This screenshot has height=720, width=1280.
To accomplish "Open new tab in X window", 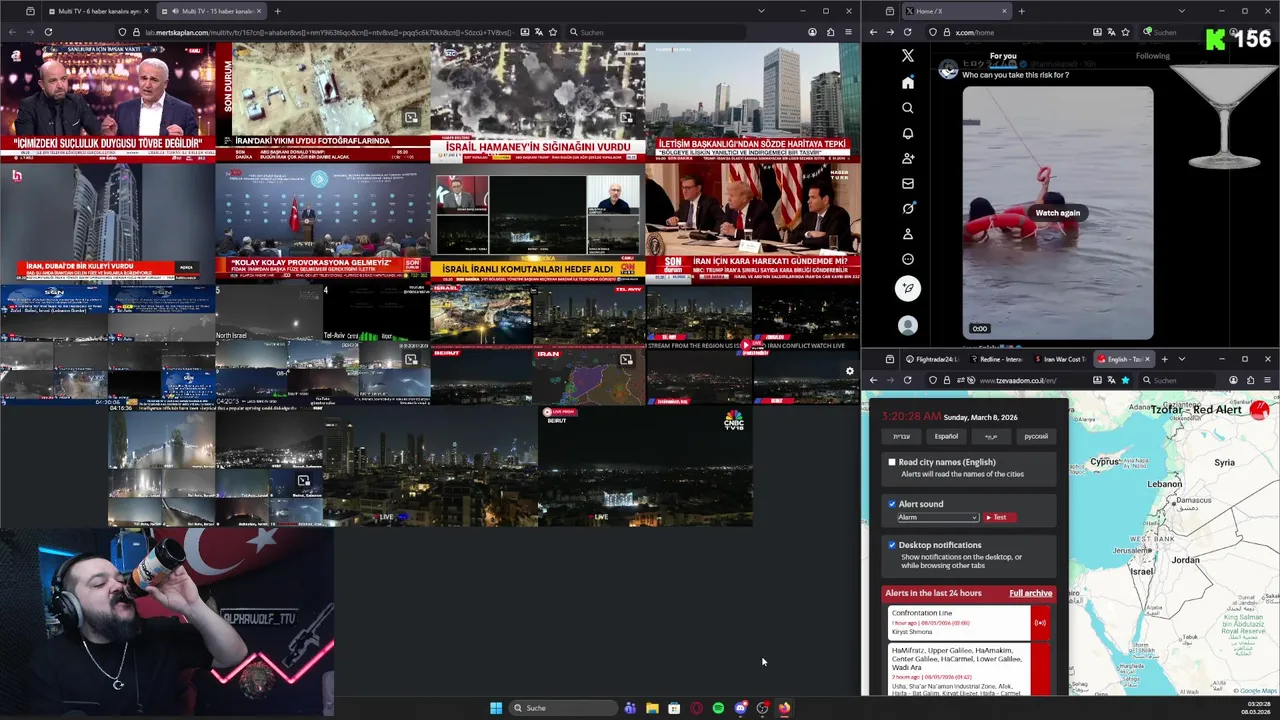I will 1021,11.
